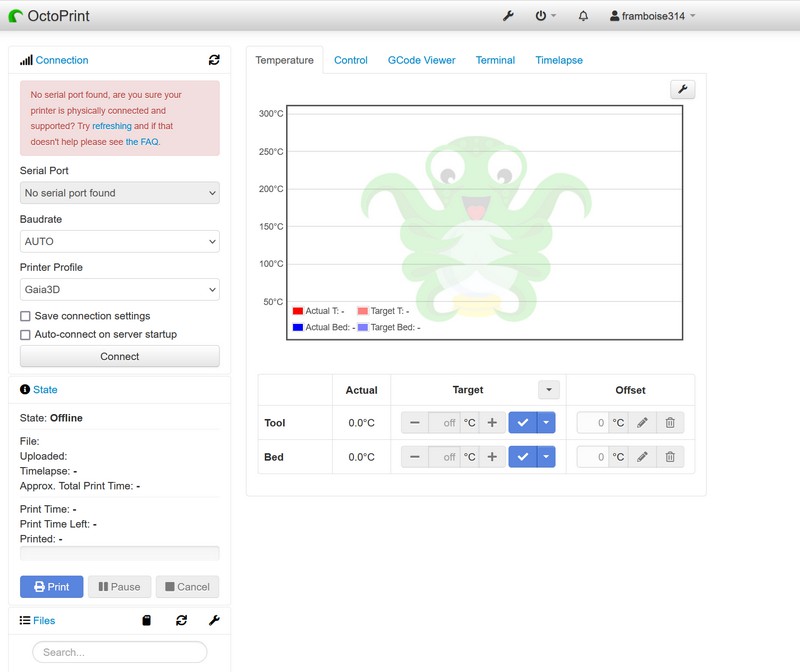800x672 pixels.
Task: Refresh the Connection serial ports
Action: click(214, 60)
